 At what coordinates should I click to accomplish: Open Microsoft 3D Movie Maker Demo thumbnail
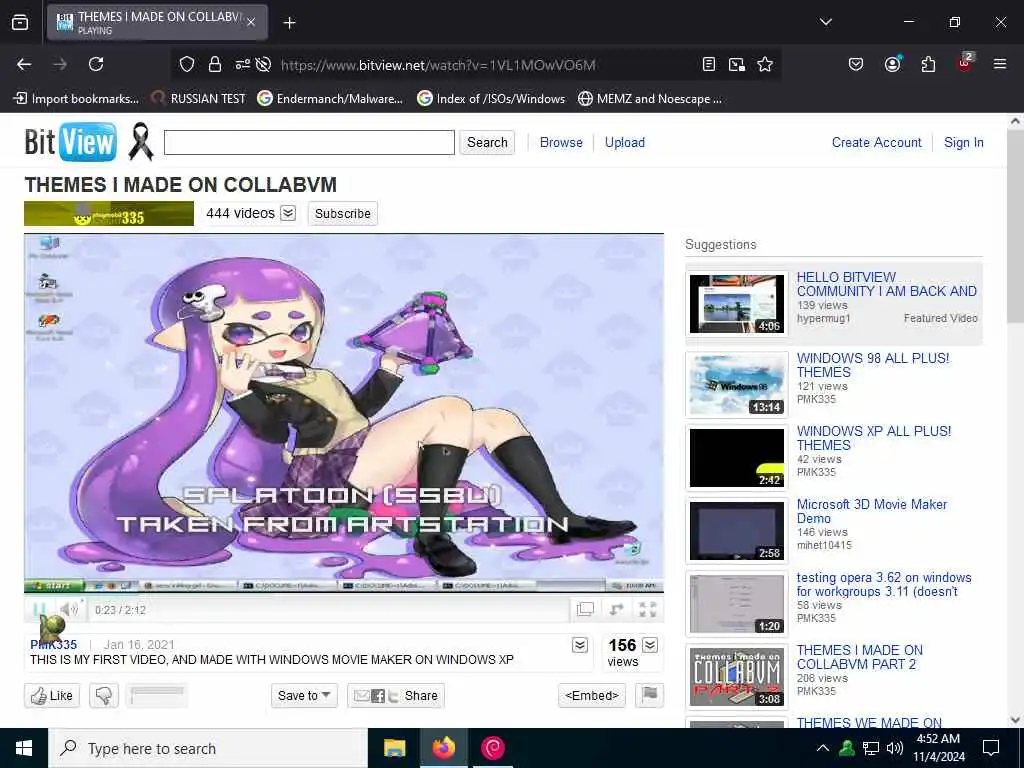[x=737, y=530]
